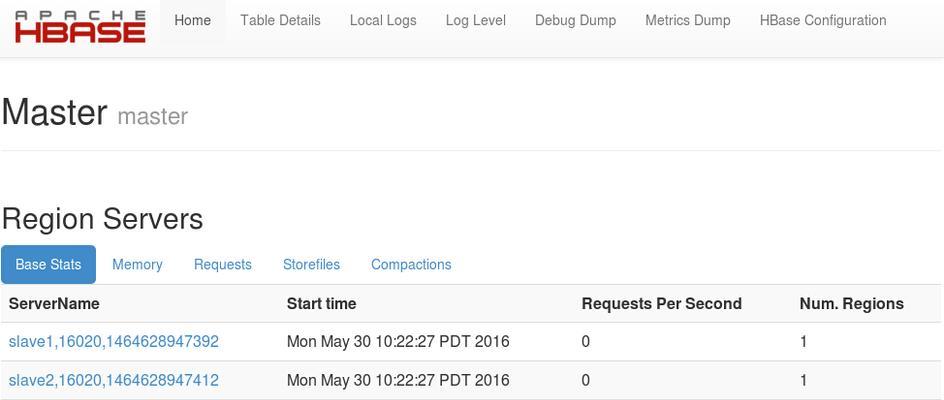The height and width of the screenshot is (400, 944).
Task: Open the Compactions tab
Action: click(411, 264)
